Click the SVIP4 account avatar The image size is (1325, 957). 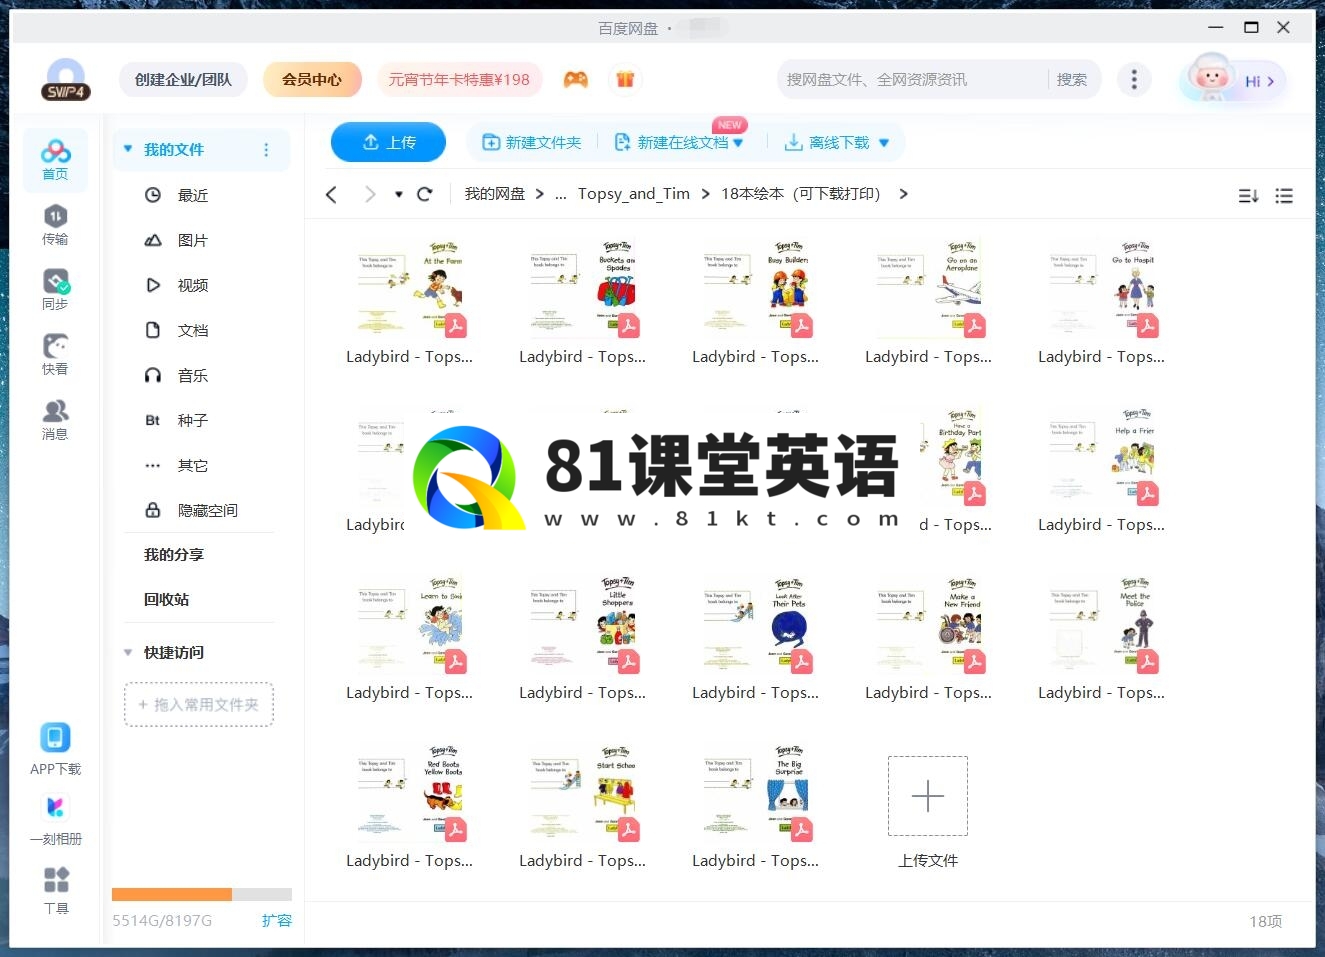[x=66, y=80]
